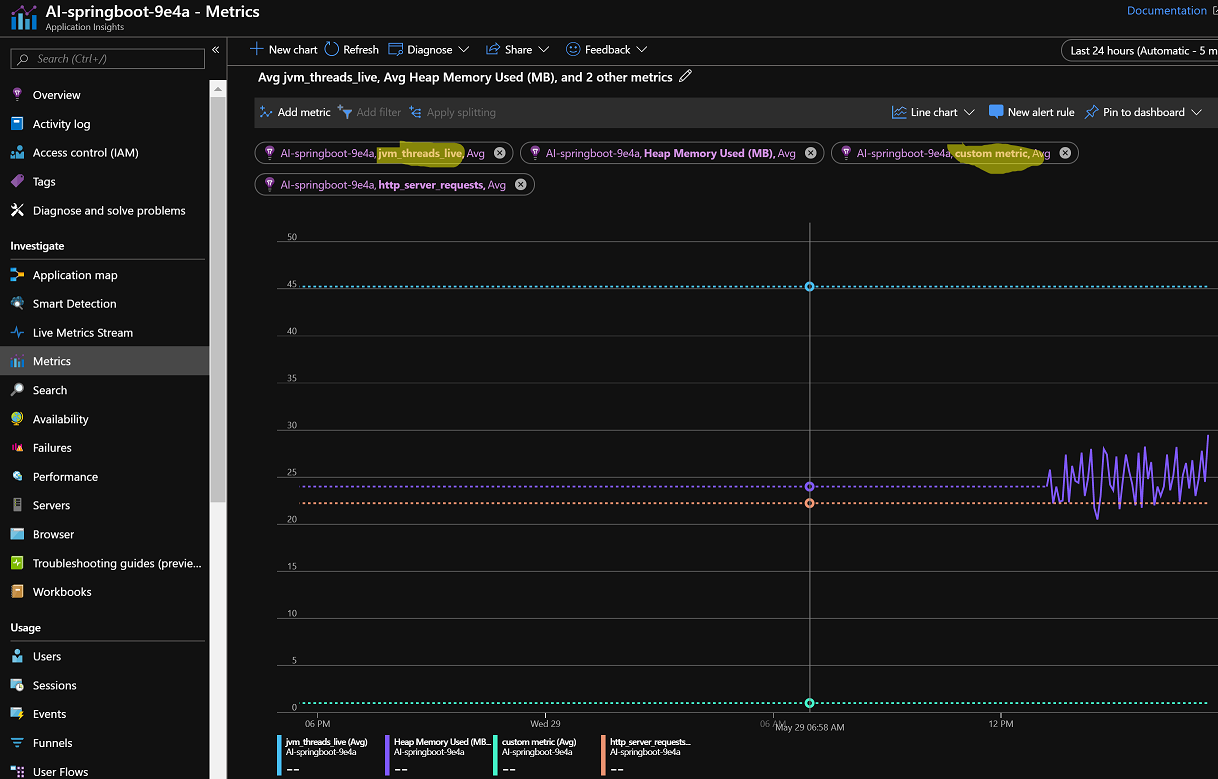Click the custom metric legend color bar

(495, 755)
